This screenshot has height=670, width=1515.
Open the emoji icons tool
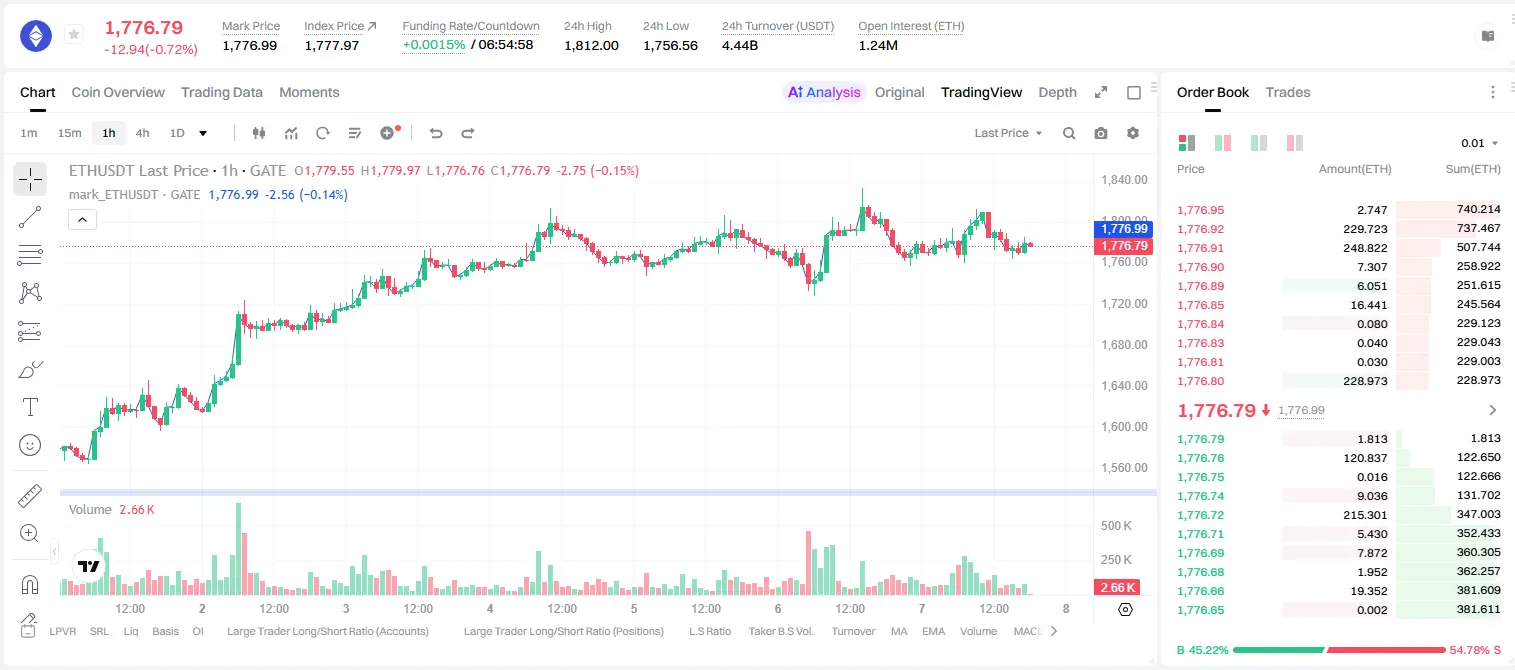point(30,445)
